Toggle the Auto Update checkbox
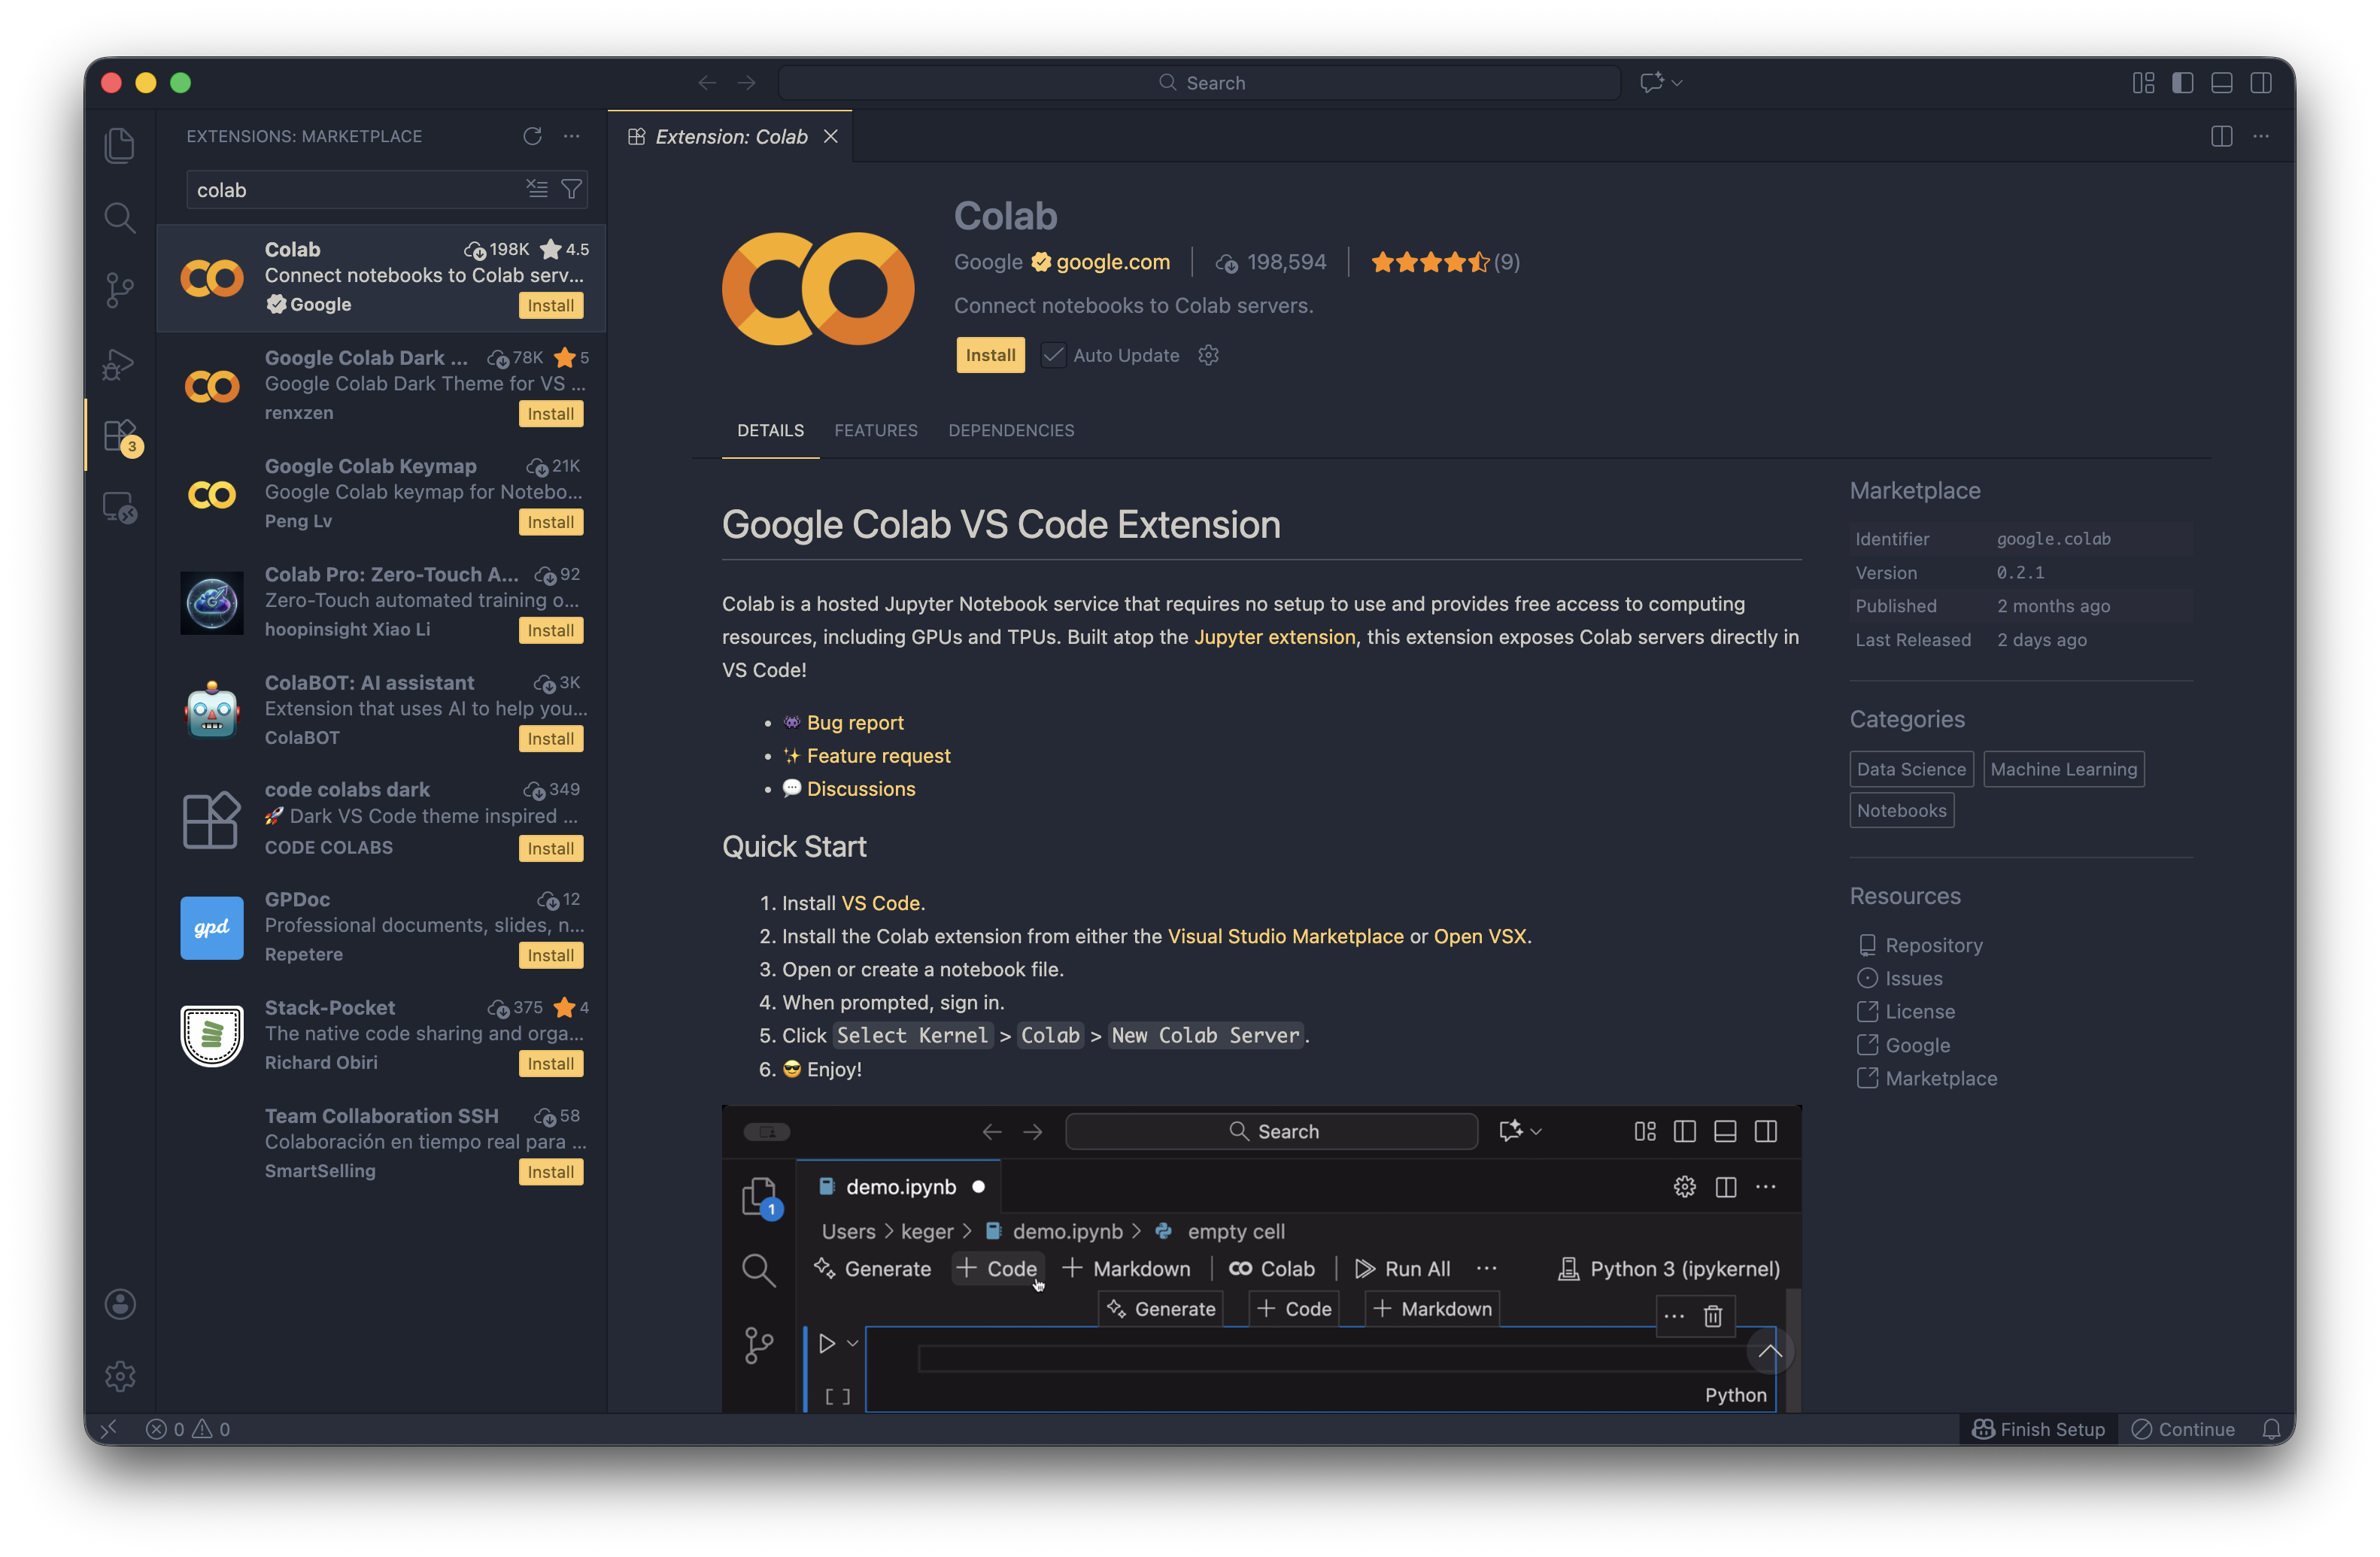 [x=1053, y=355]
